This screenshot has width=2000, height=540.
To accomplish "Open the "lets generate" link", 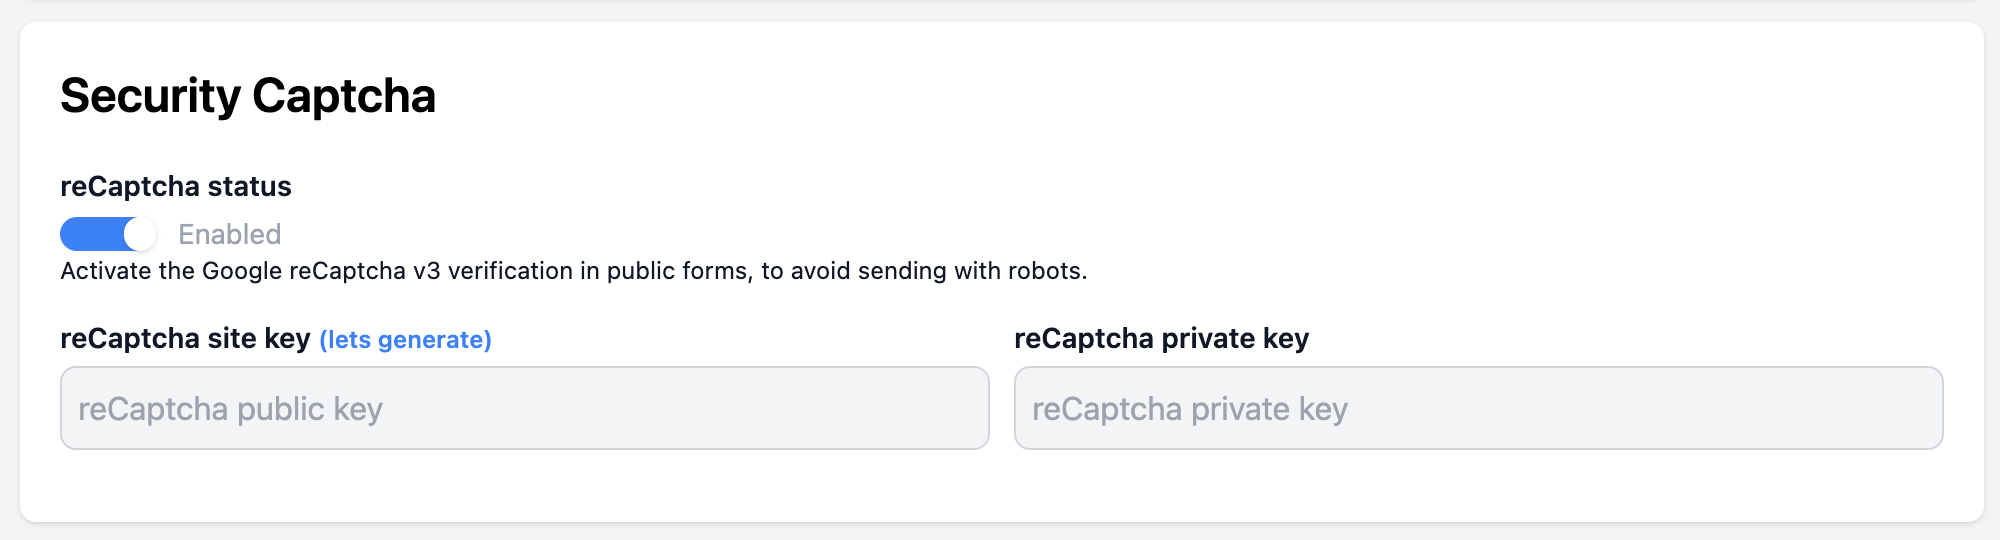I will tap(405, 340).
